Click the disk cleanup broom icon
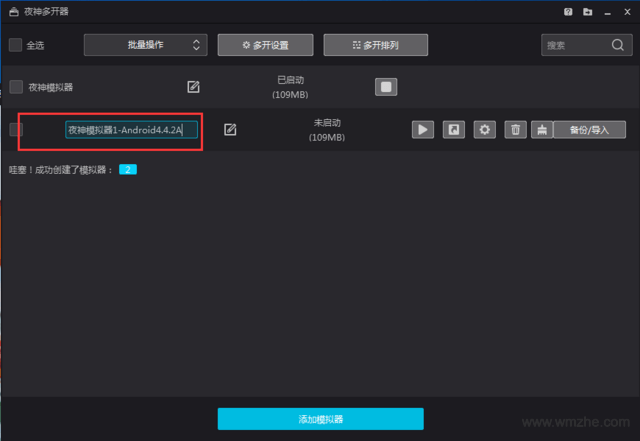 pyautogui.click(x=542, y=129)
